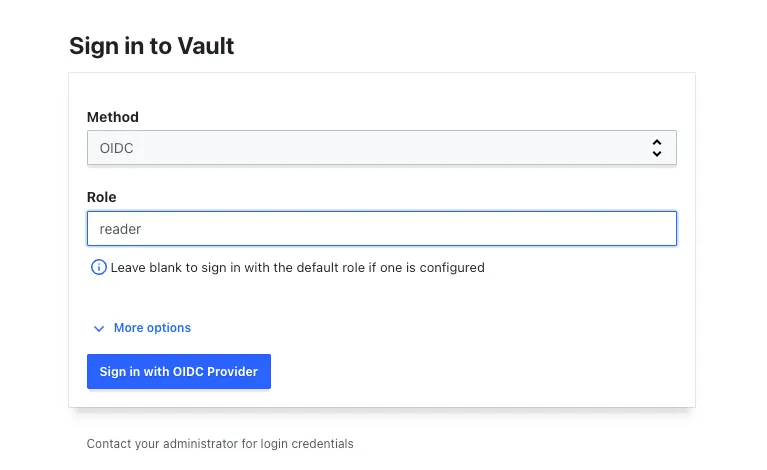Click the Sign in to Vault heading
The image size is (767, 470).
152,46
